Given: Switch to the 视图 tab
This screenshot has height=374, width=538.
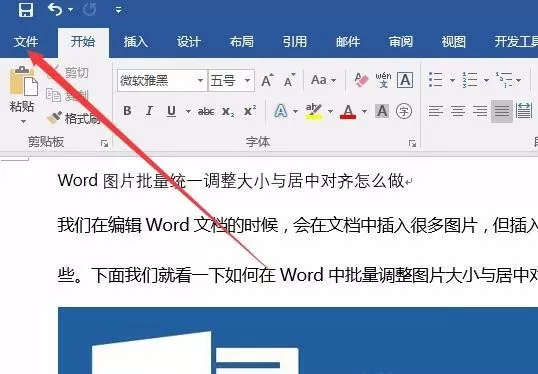Looking at the screenshot, I should point(454,42).
